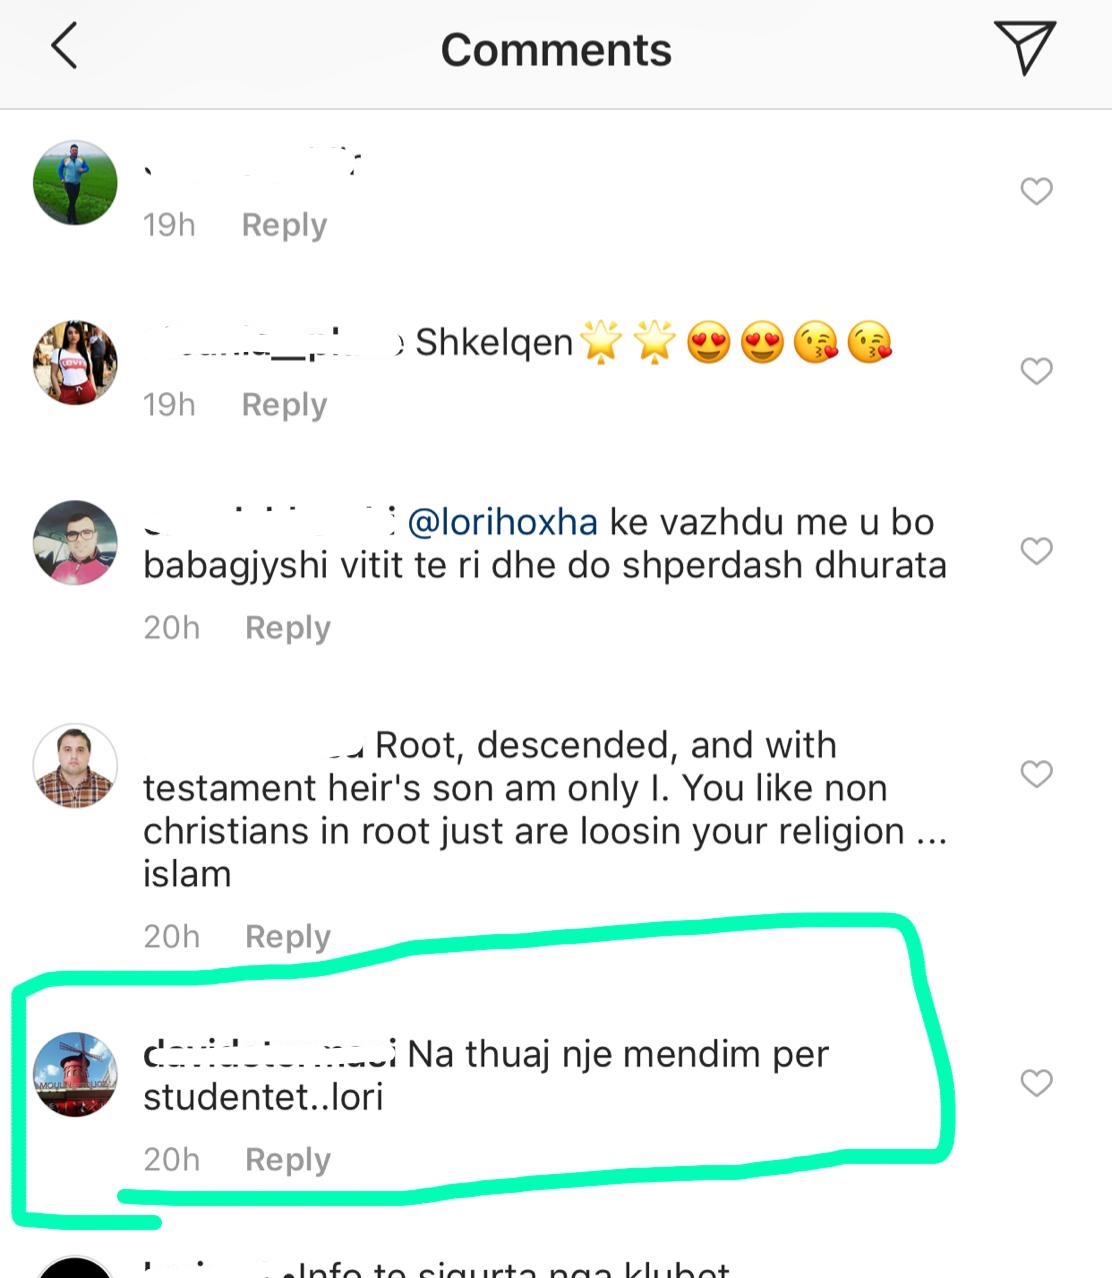Open avatar of woman in red outfit
This screenshot has height=1278, width=1112.
76,363
